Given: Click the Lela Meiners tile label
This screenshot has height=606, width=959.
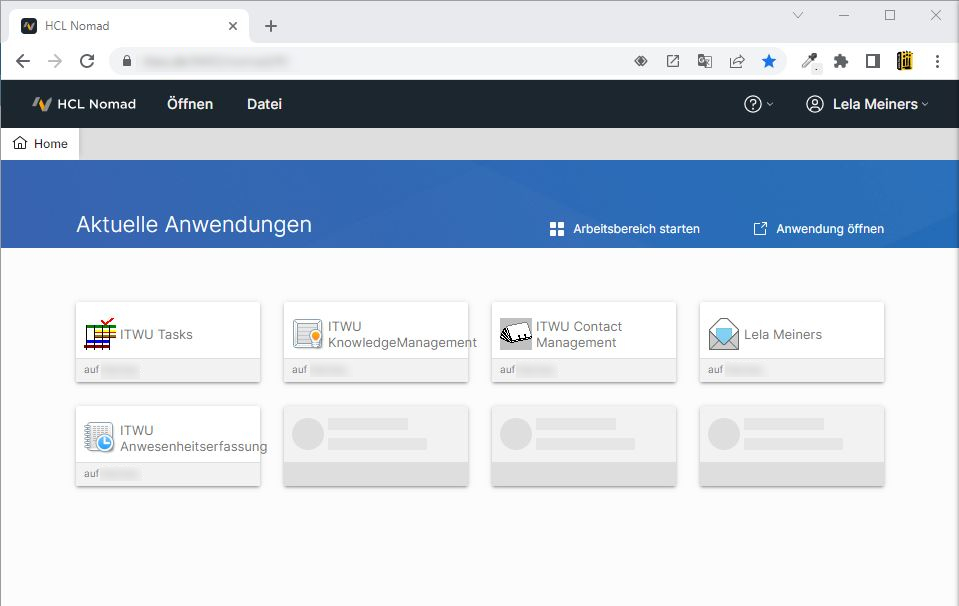Looking at the screenshot, I should point(783,334).
